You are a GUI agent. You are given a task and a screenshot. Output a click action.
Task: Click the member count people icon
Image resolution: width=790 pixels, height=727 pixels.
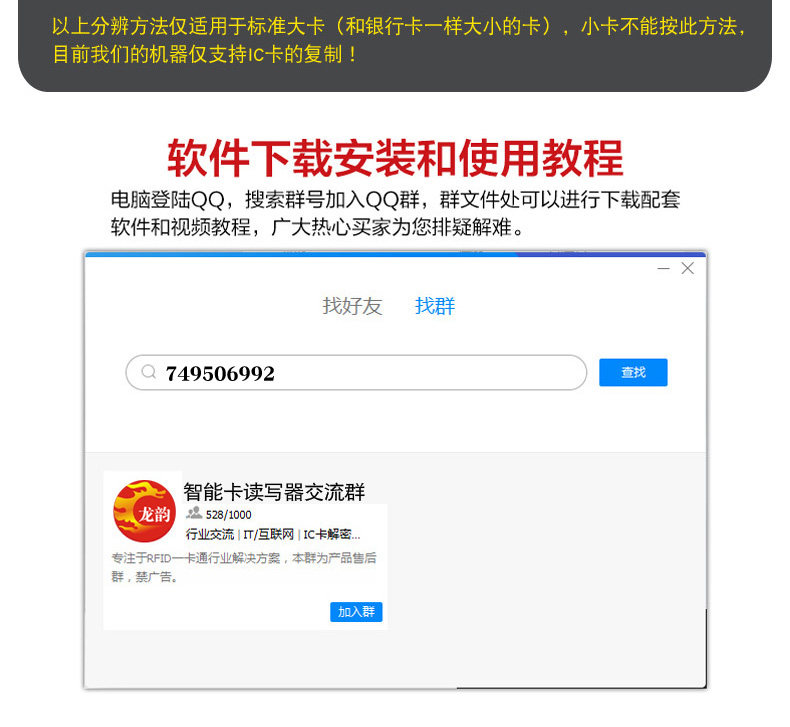tap(194, 513)
